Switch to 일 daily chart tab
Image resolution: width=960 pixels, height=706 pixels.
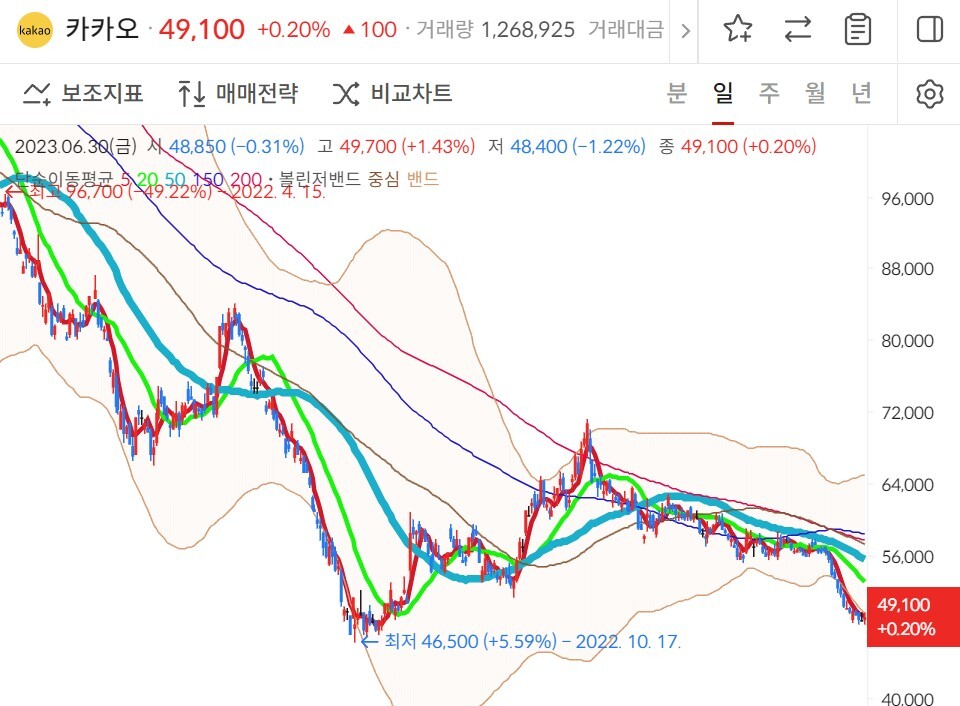(x=723, y=93)
